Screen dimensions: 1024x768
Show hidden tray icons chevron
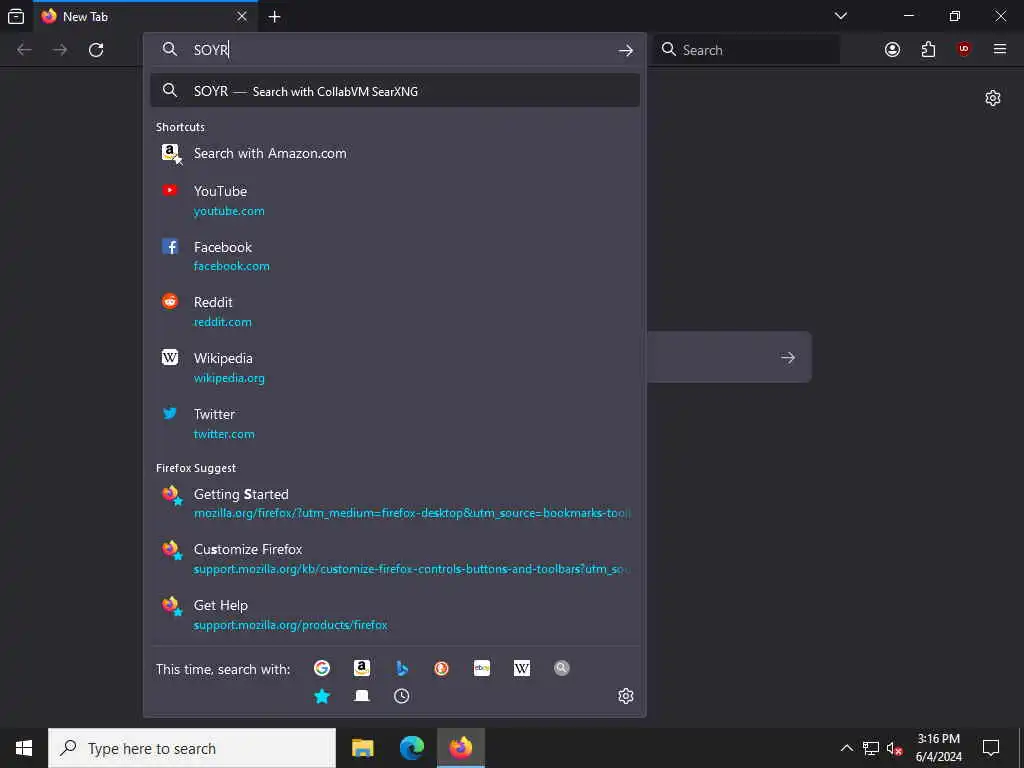(x=846, y=748)
